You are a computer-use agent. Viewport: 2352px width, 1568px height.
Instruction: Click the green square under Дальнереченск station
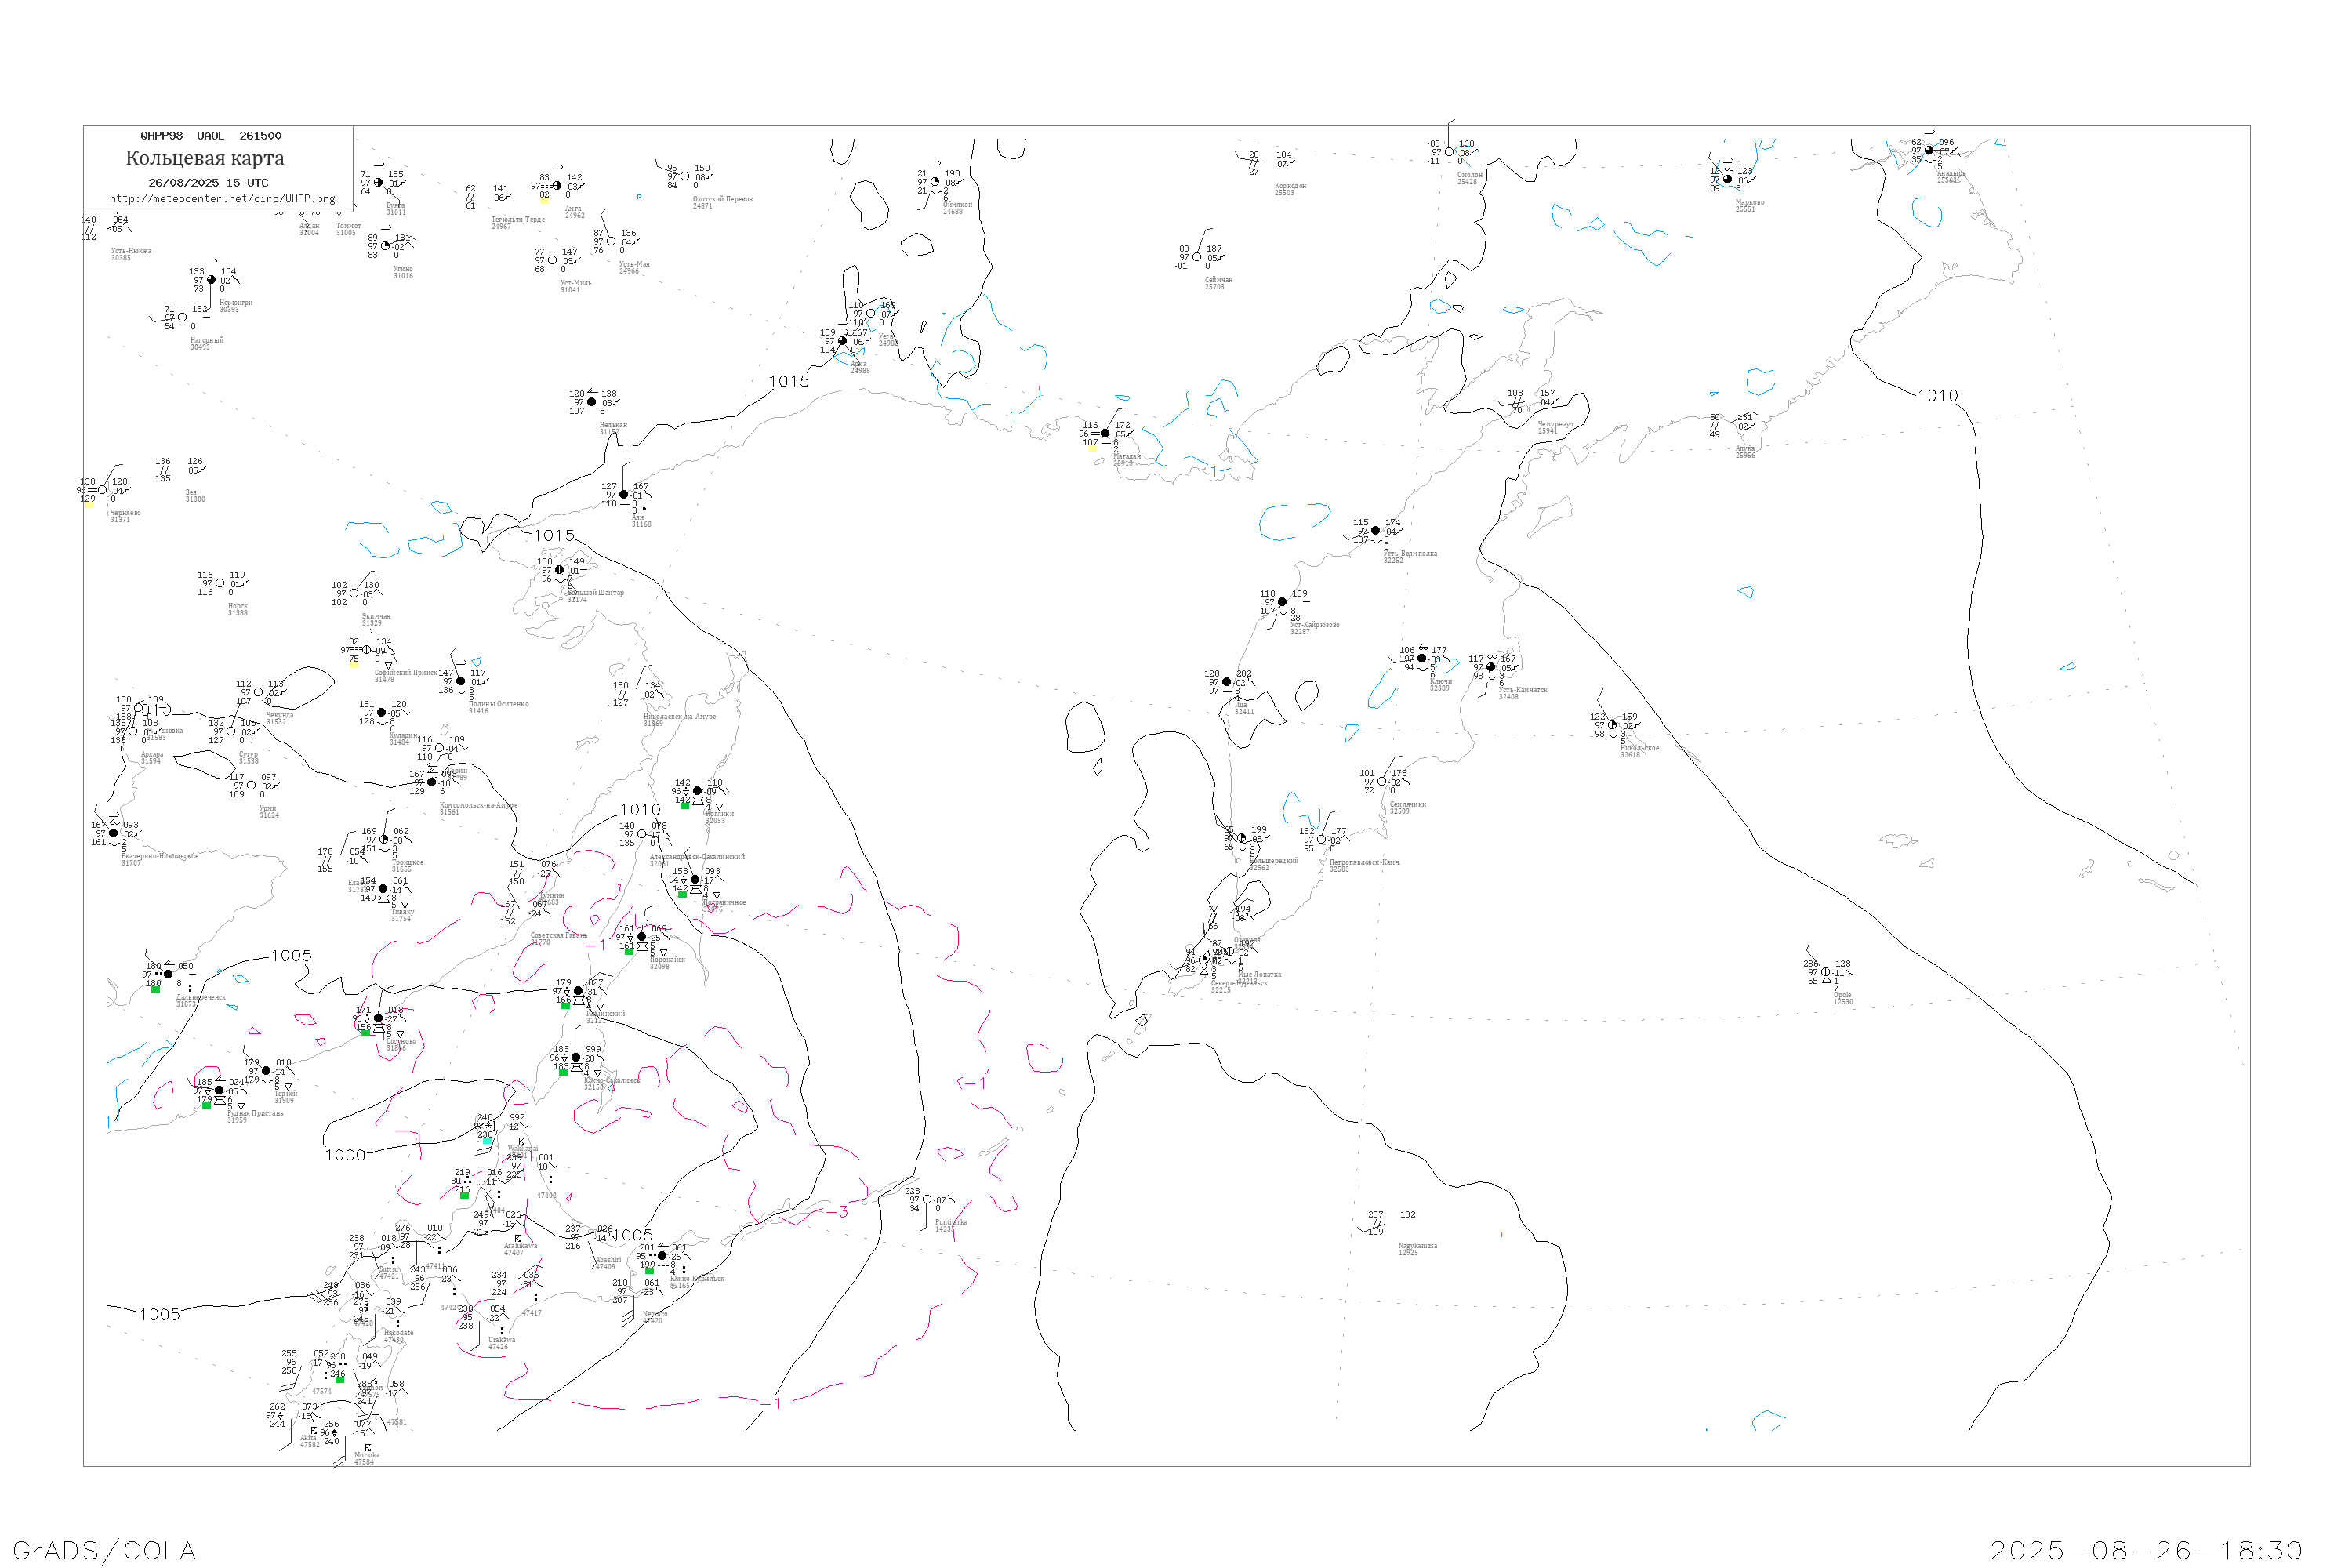[156, 989]
